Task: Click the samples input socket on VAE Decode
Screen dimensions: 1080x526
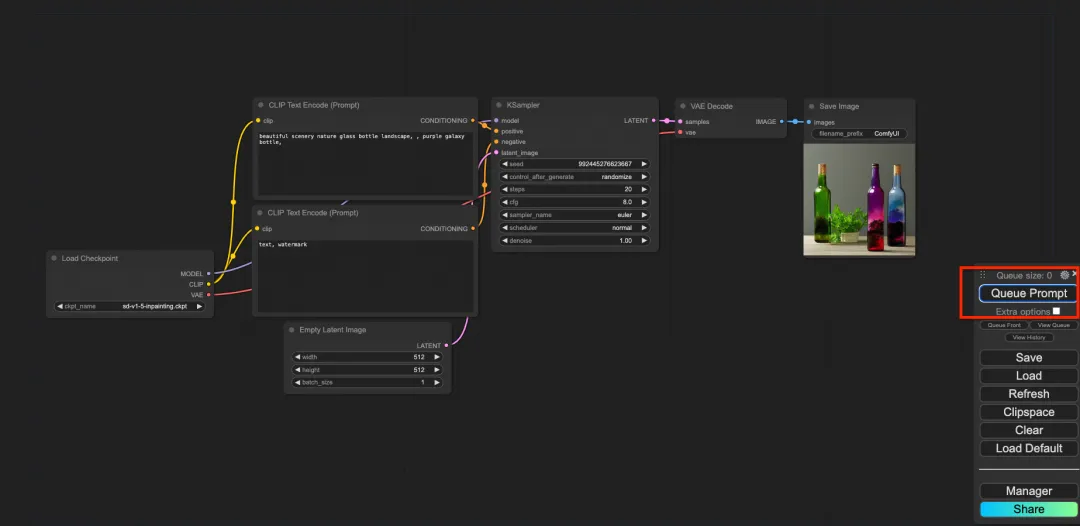Action: pyautogui.click(x=680, y=121)
